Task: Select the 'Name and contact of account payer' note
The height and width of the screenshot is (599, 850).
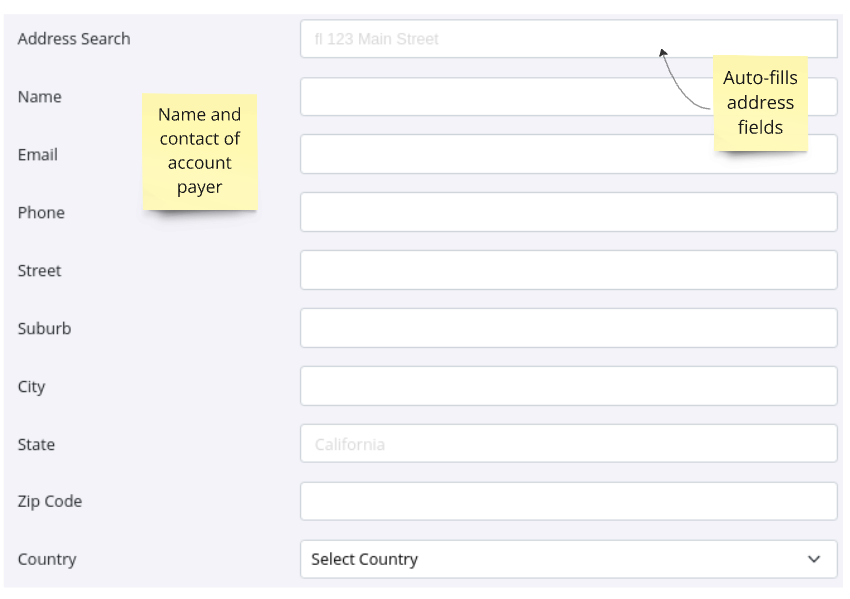Action: (200, 151)
